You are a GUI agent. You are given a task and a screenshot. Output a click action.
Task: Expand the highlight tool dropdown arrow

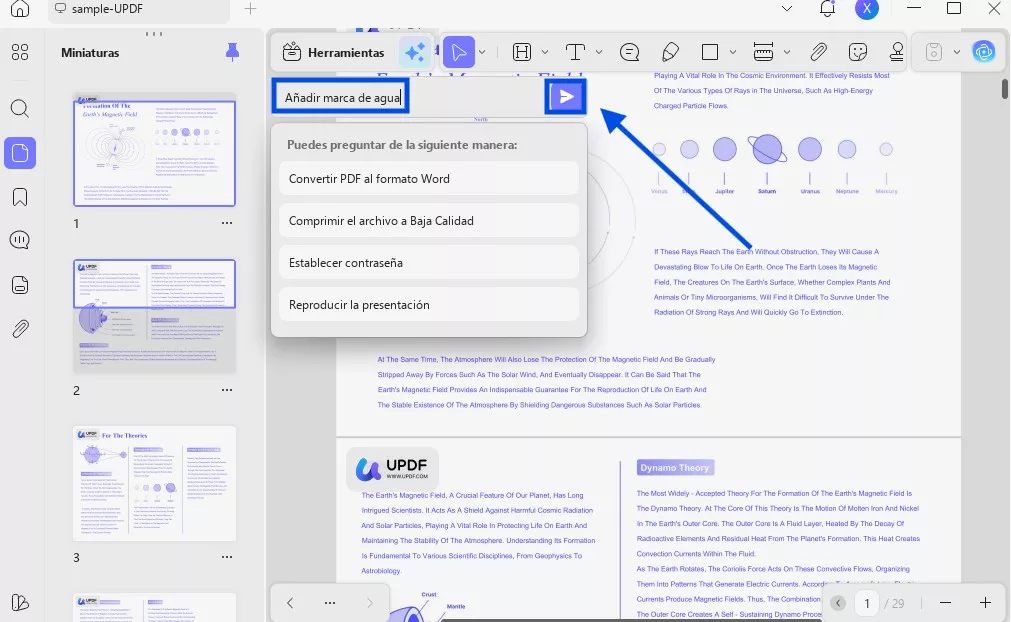click(x=545, y=52)
